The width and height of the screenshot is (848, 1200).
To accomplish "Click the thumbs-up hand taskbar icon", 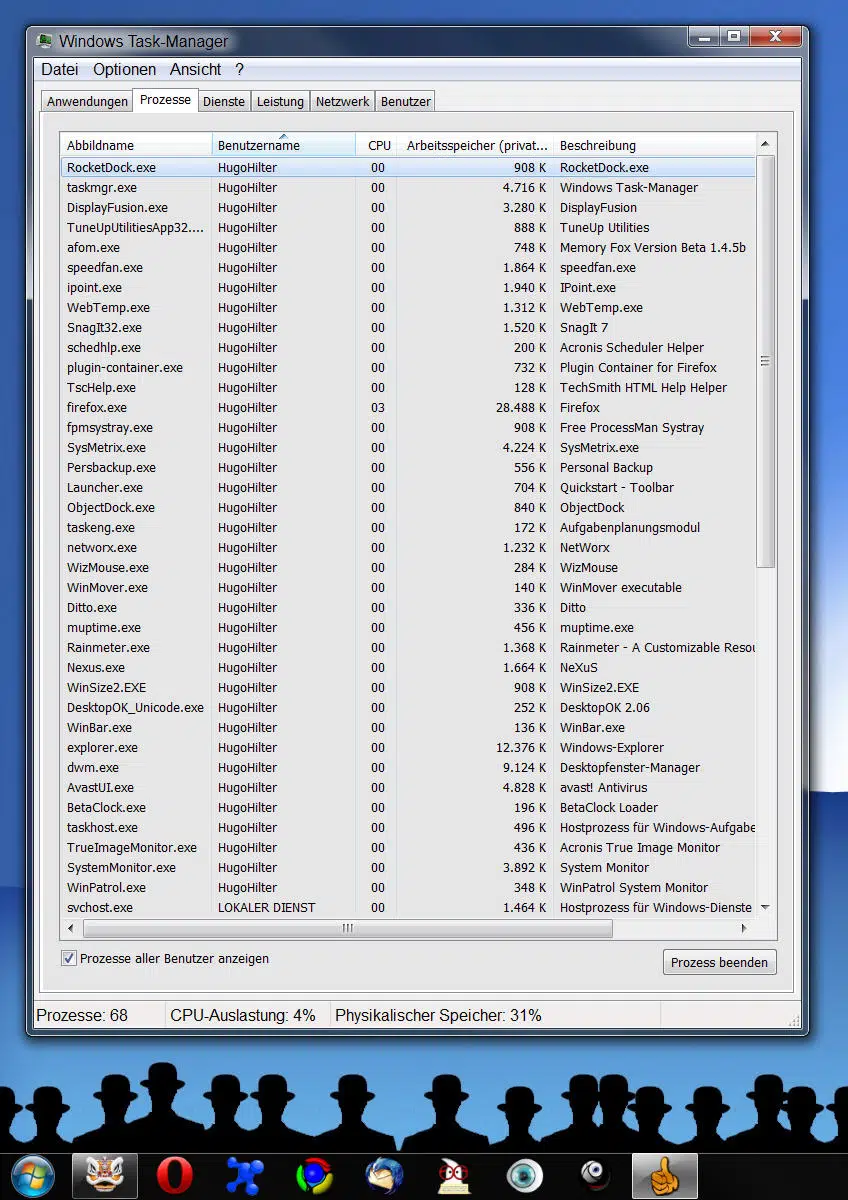I will click(x=664, y=1175).
